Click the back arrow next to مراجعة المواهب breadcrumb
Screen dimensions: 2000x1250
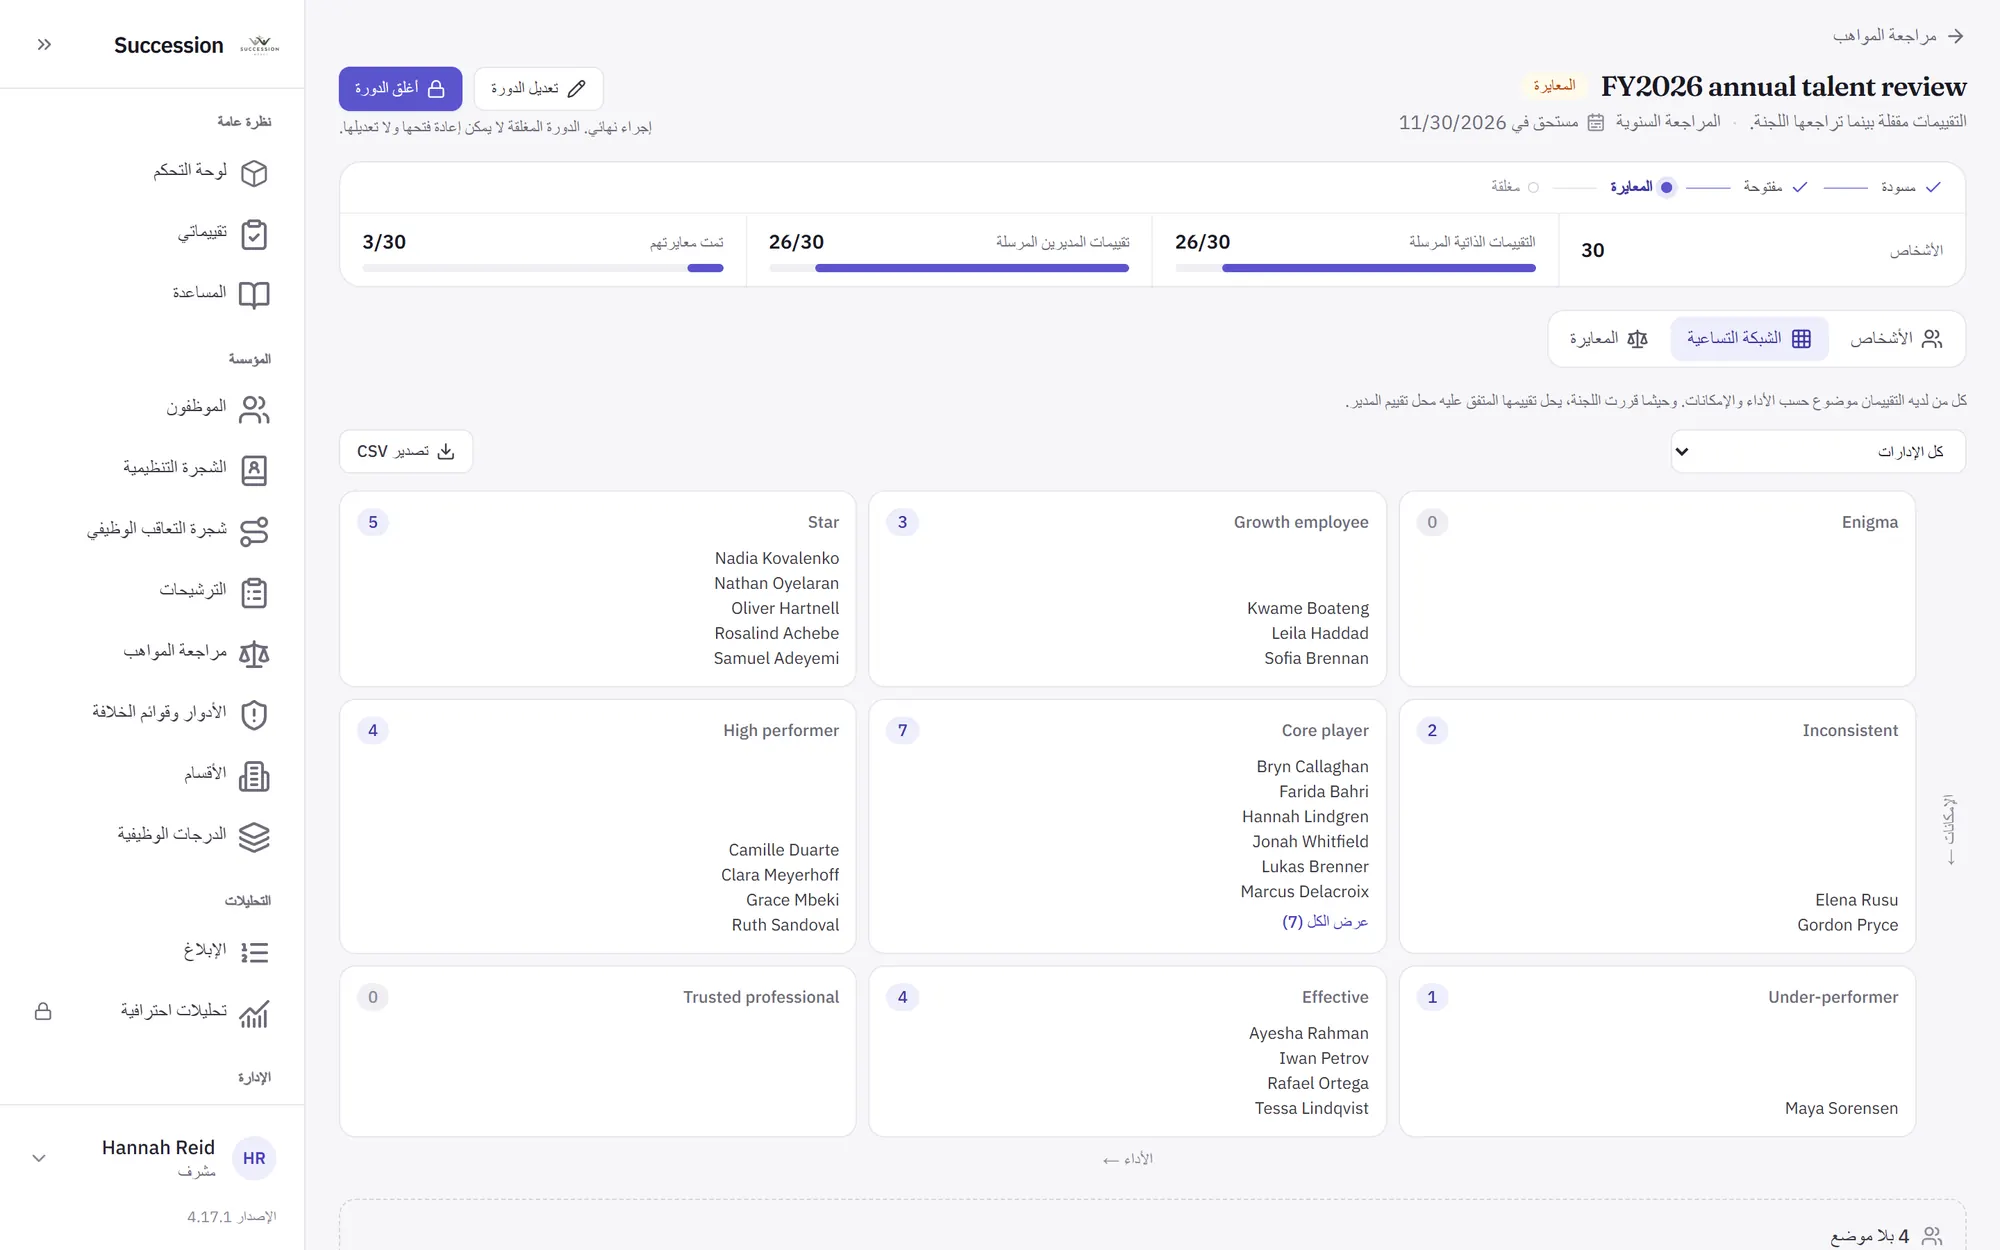[x=1955, y=36]
